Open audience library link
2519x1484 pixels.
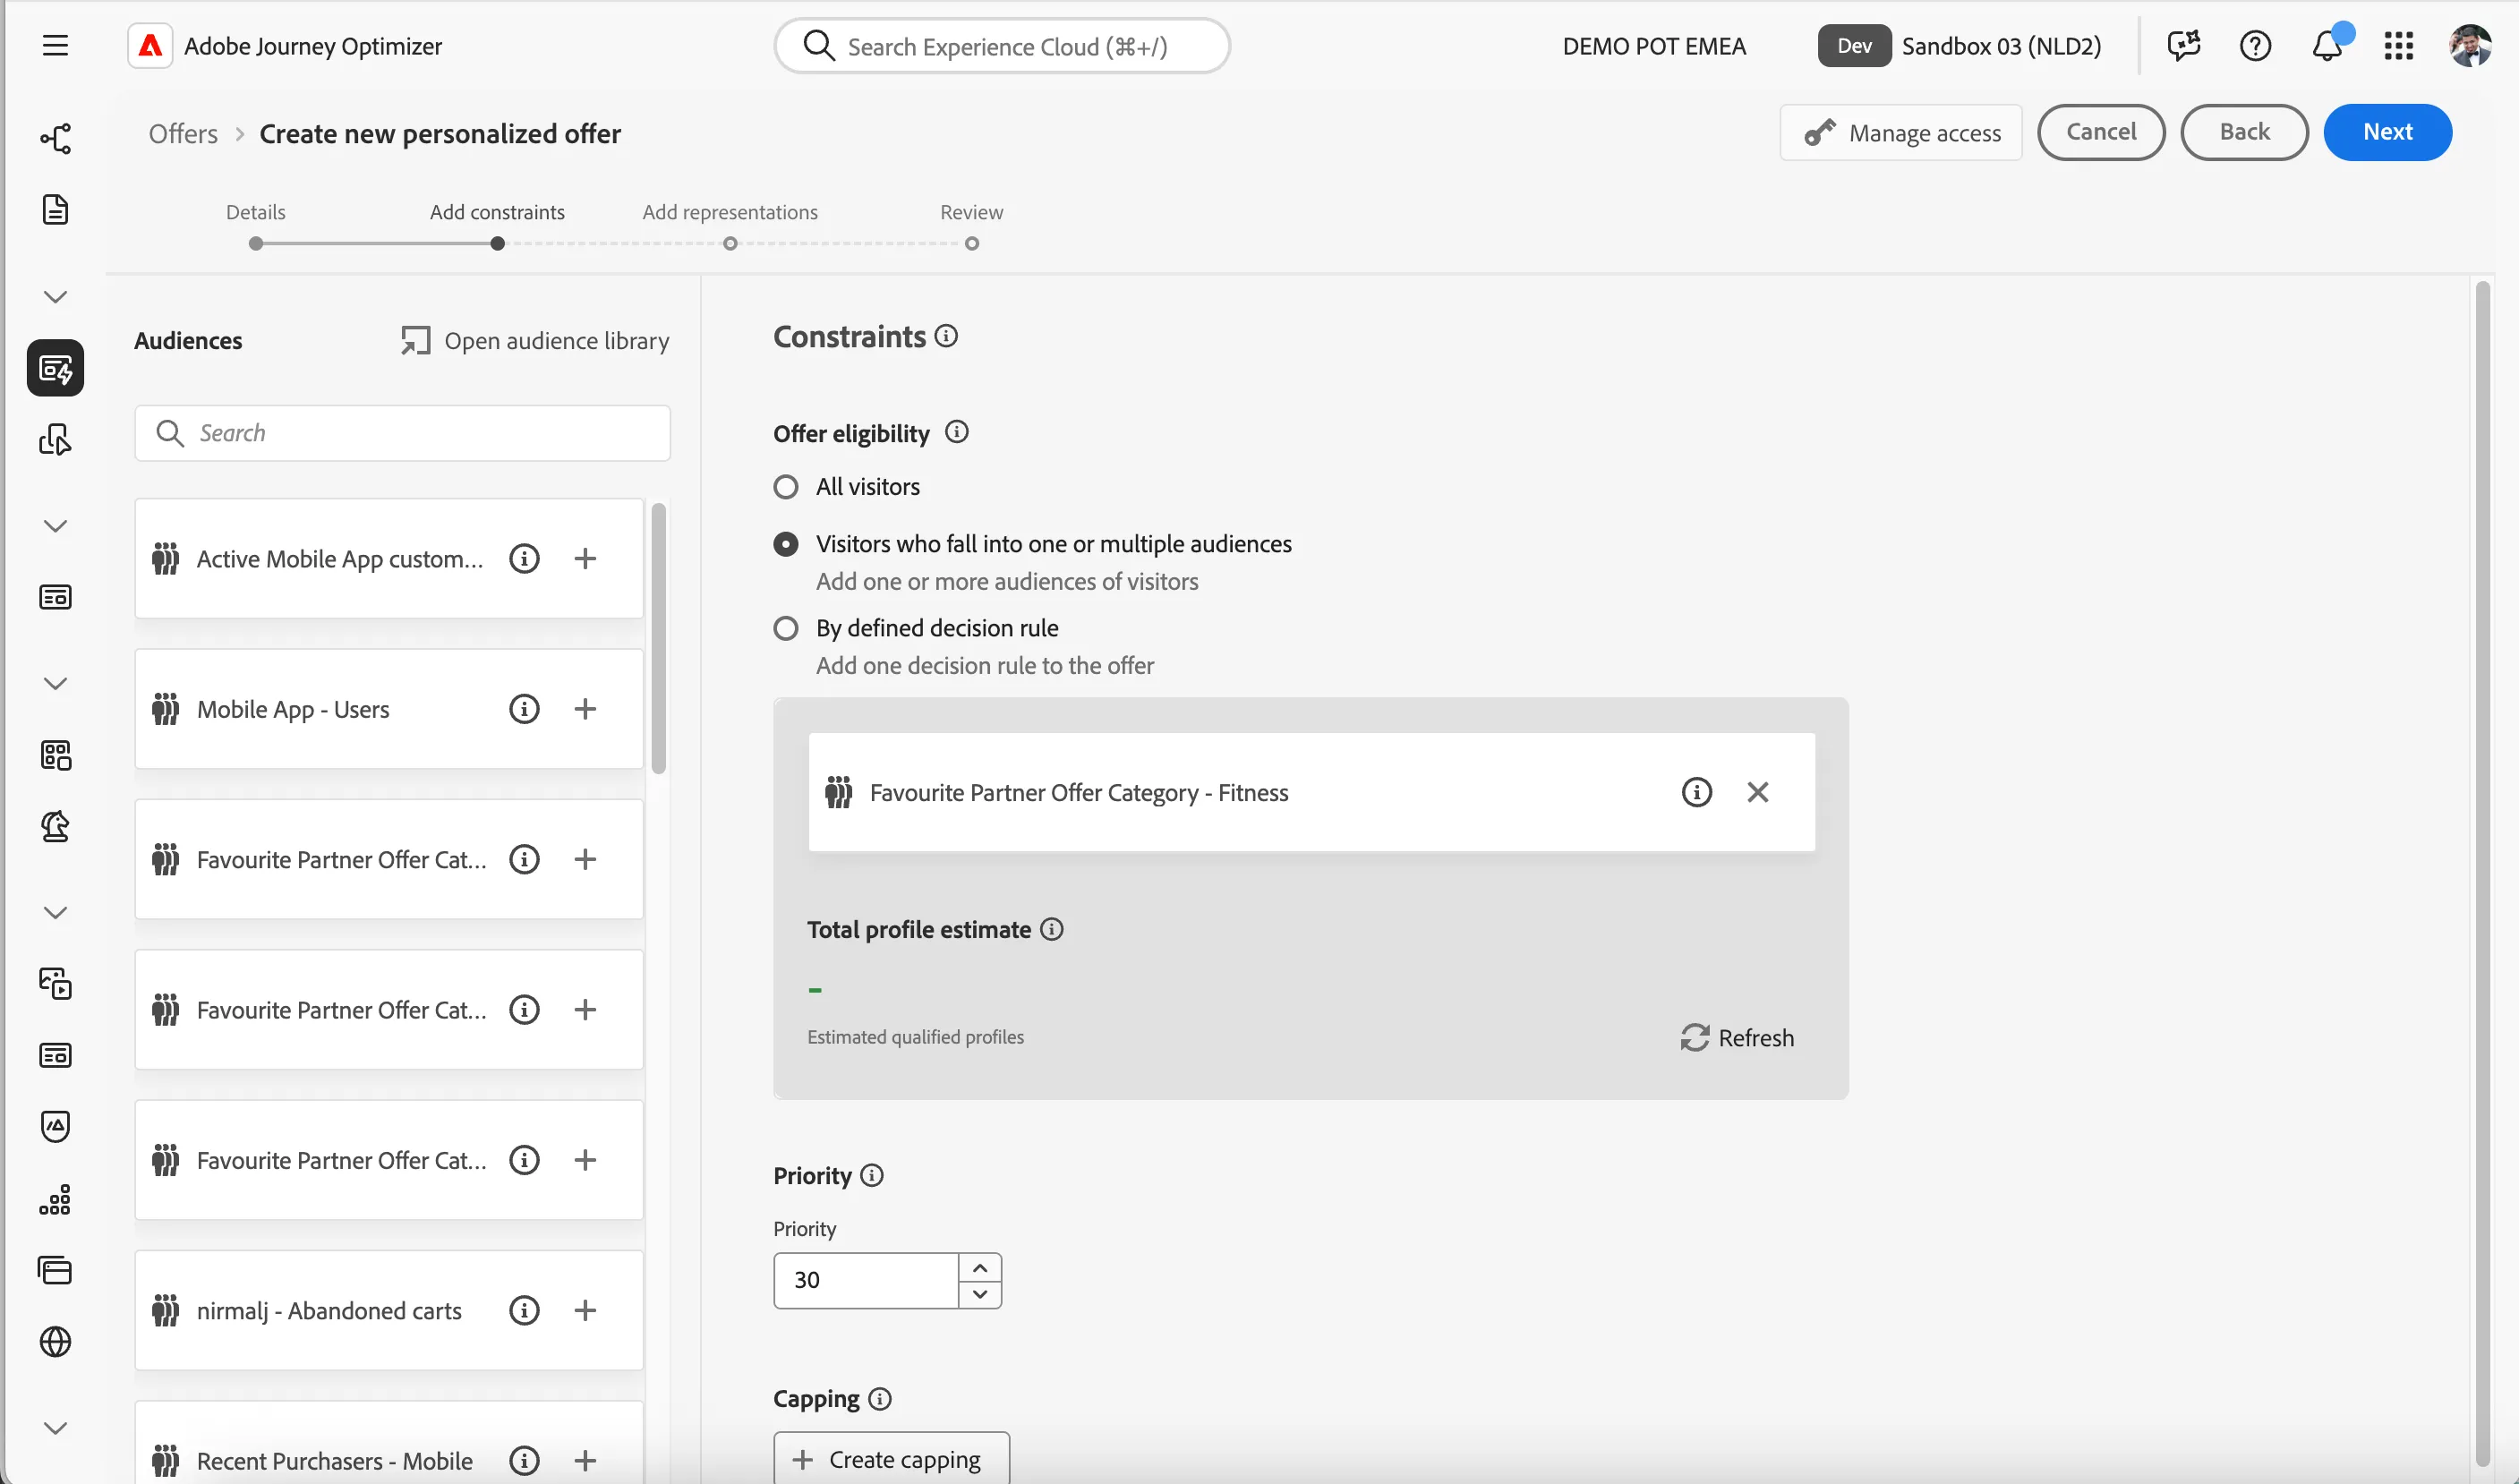click(535, 341)
